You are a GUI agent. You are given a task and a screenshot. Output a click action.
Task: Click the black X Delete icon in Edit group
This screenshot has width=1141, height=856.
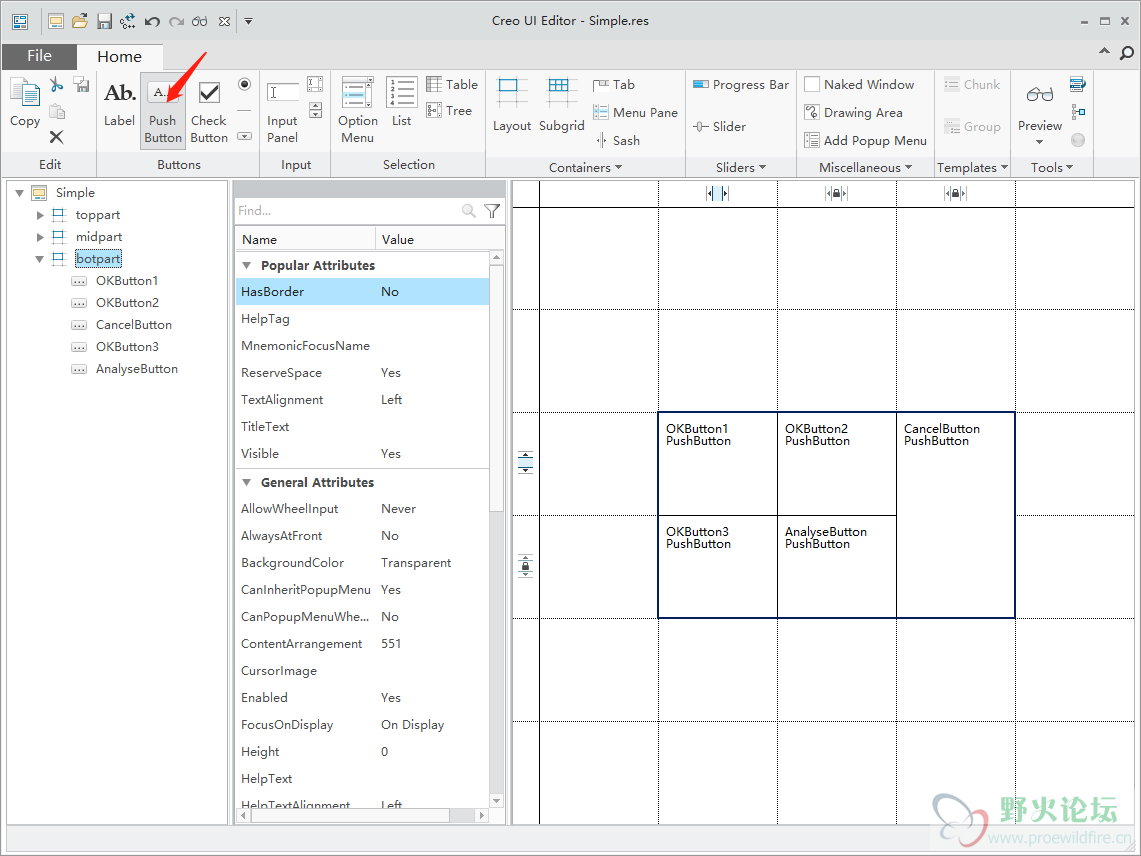pos(57,137)
